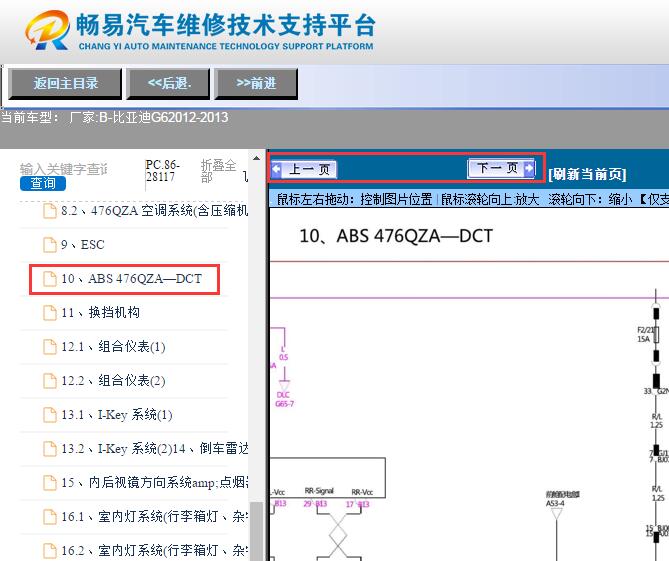Open tree item 11、换挡机构
Viewport: 669px width, 561px height.
pyautogui.click(x=100, y=313)
